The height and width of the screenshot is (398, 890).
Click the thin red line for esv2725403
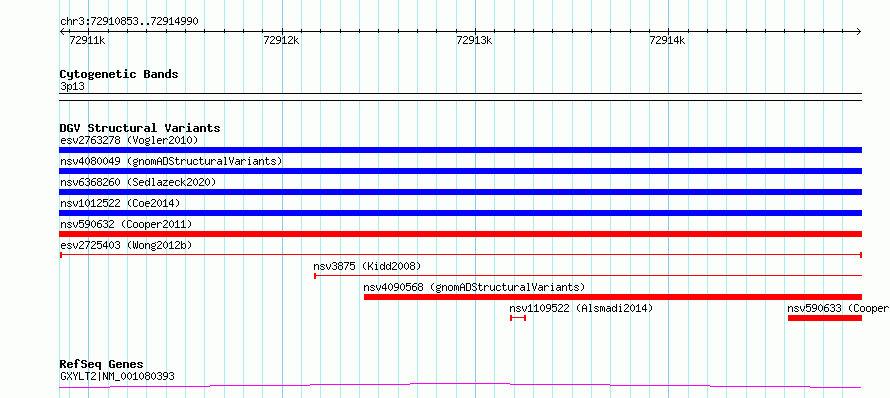(x=460, y=255)
